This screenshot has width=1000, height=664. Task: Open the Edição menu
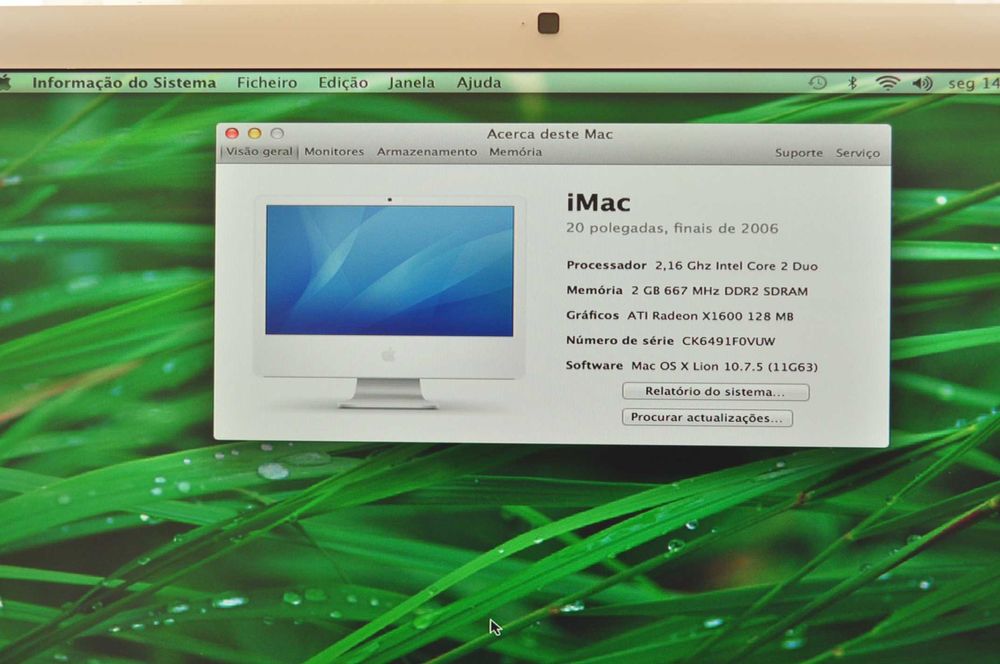click(x=343, y=83)
